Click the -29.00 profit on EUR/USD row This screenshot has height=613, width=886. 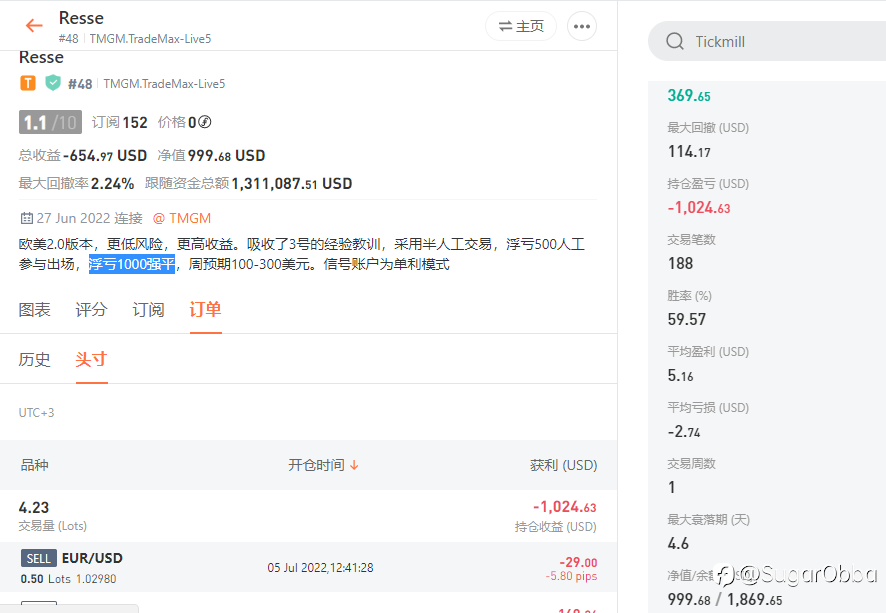(x=578, y=562)
